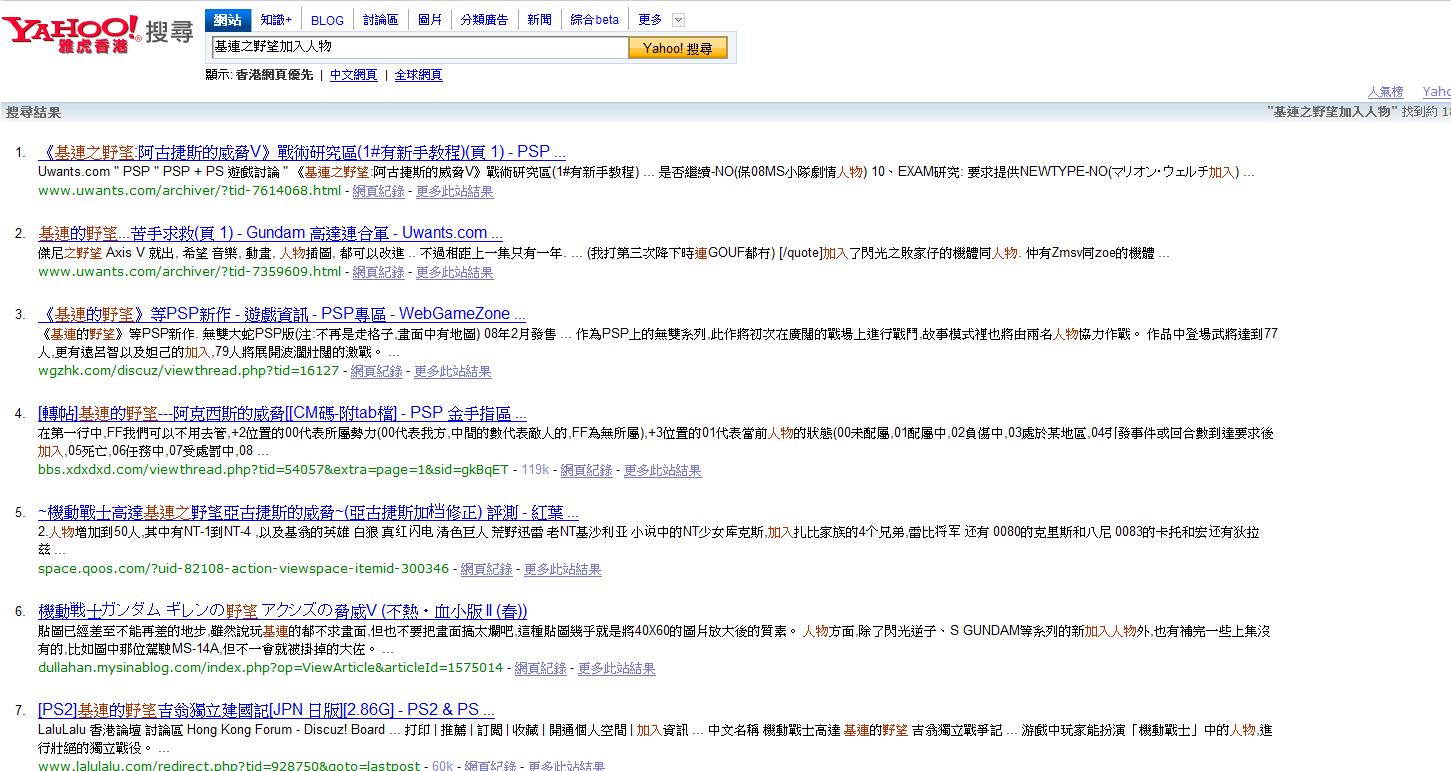Open 更多此站結果 for wgzhk.com result
The width and height of the screenshot is (1451, 771).
point(453,371)
